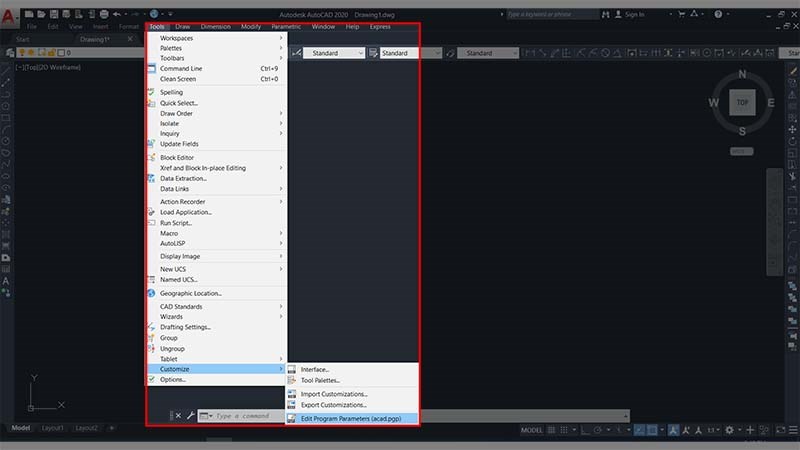Expand the Draw Order submenu
800x450 pixels.
coord(217,113)
